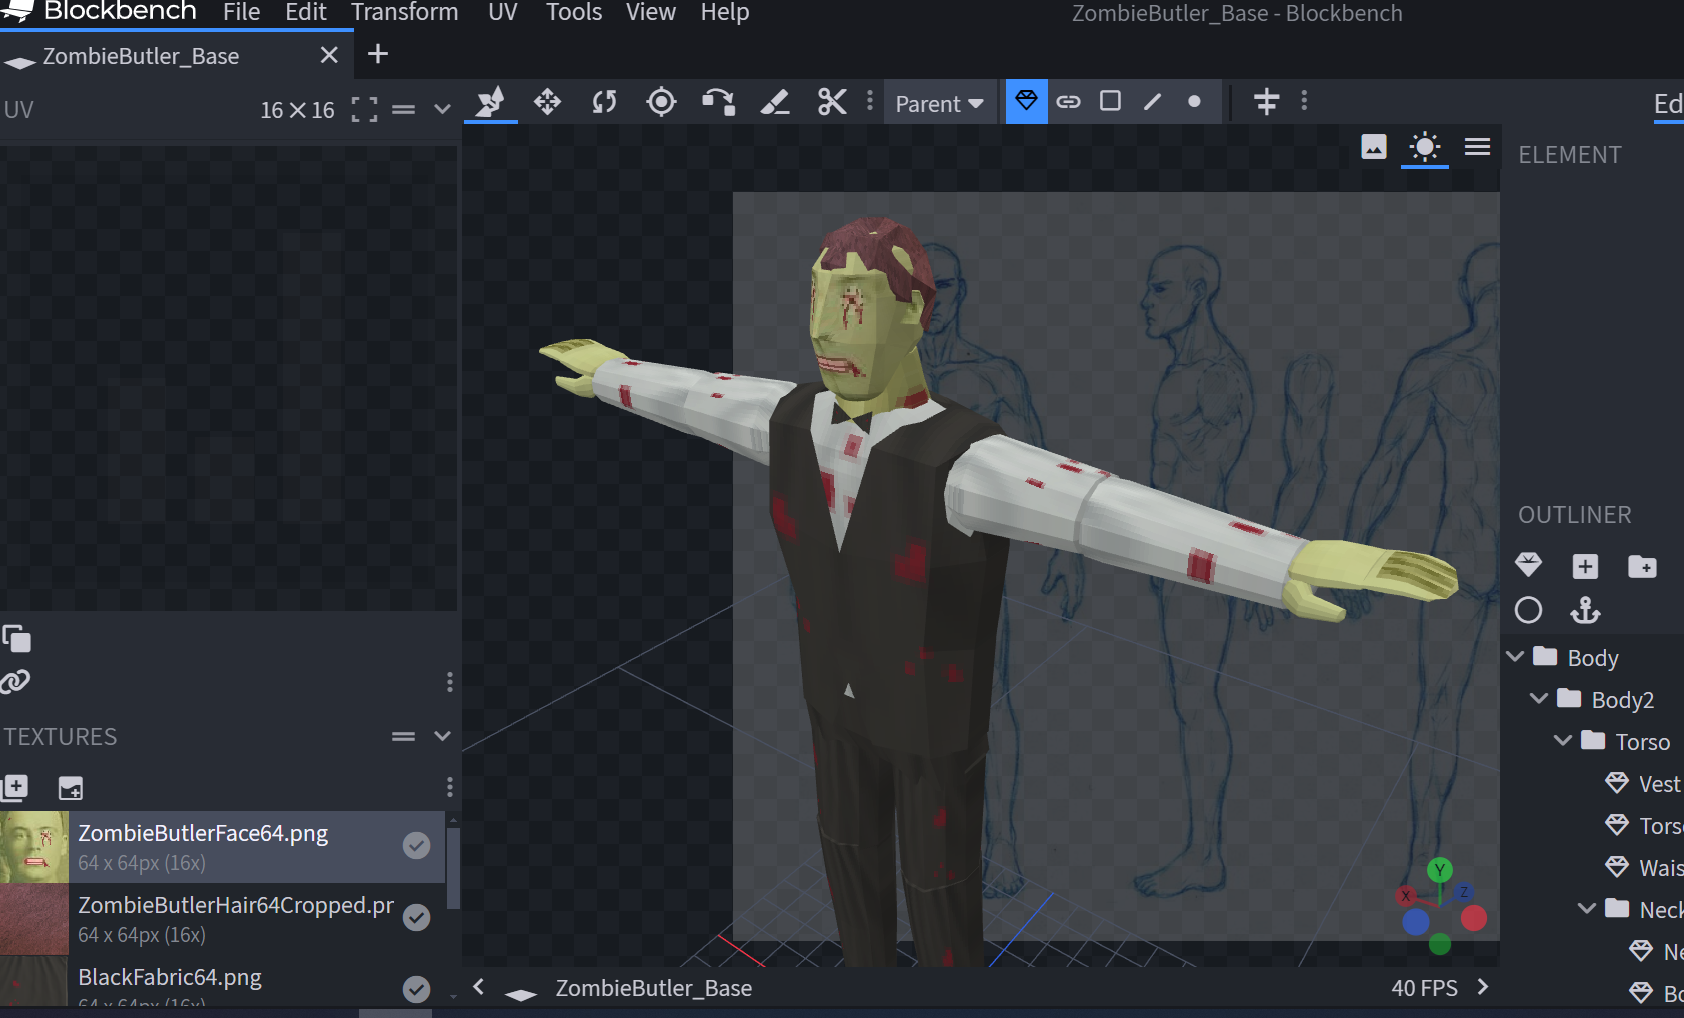The image size is (1684, 1018).
Task: Collapse the Textures panel chevron
Action: [x=442, y=736]
